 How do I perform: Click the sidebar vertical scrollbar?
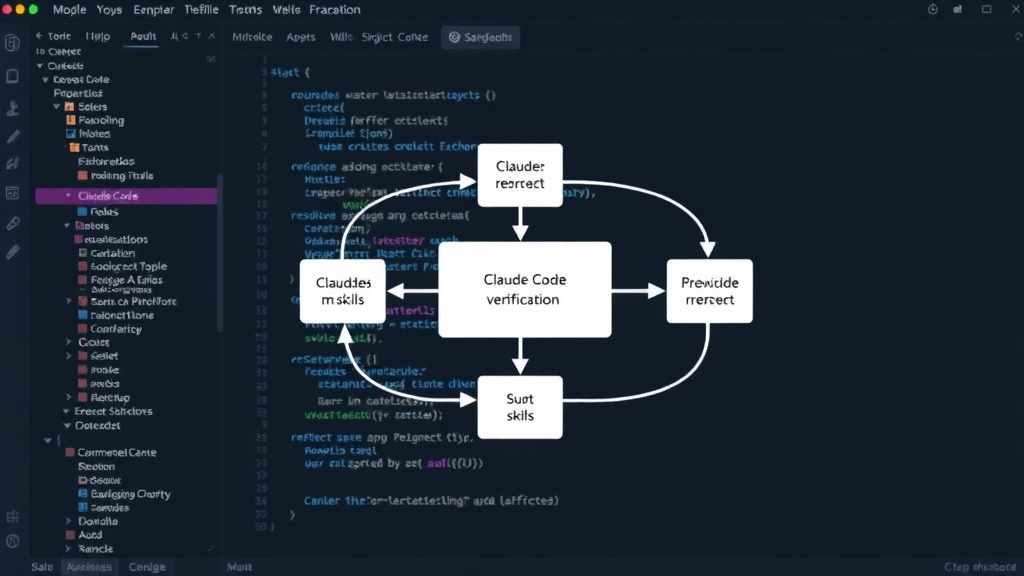click(x=219, y=251)
